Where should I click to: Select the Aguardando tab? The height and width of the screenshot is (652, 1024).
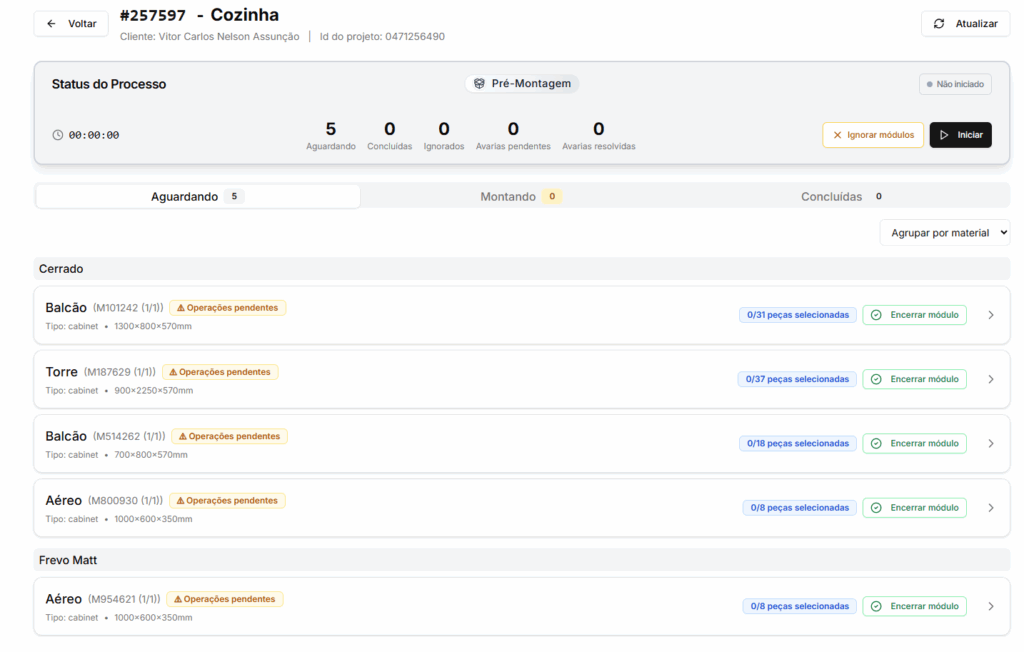[198, 197]
